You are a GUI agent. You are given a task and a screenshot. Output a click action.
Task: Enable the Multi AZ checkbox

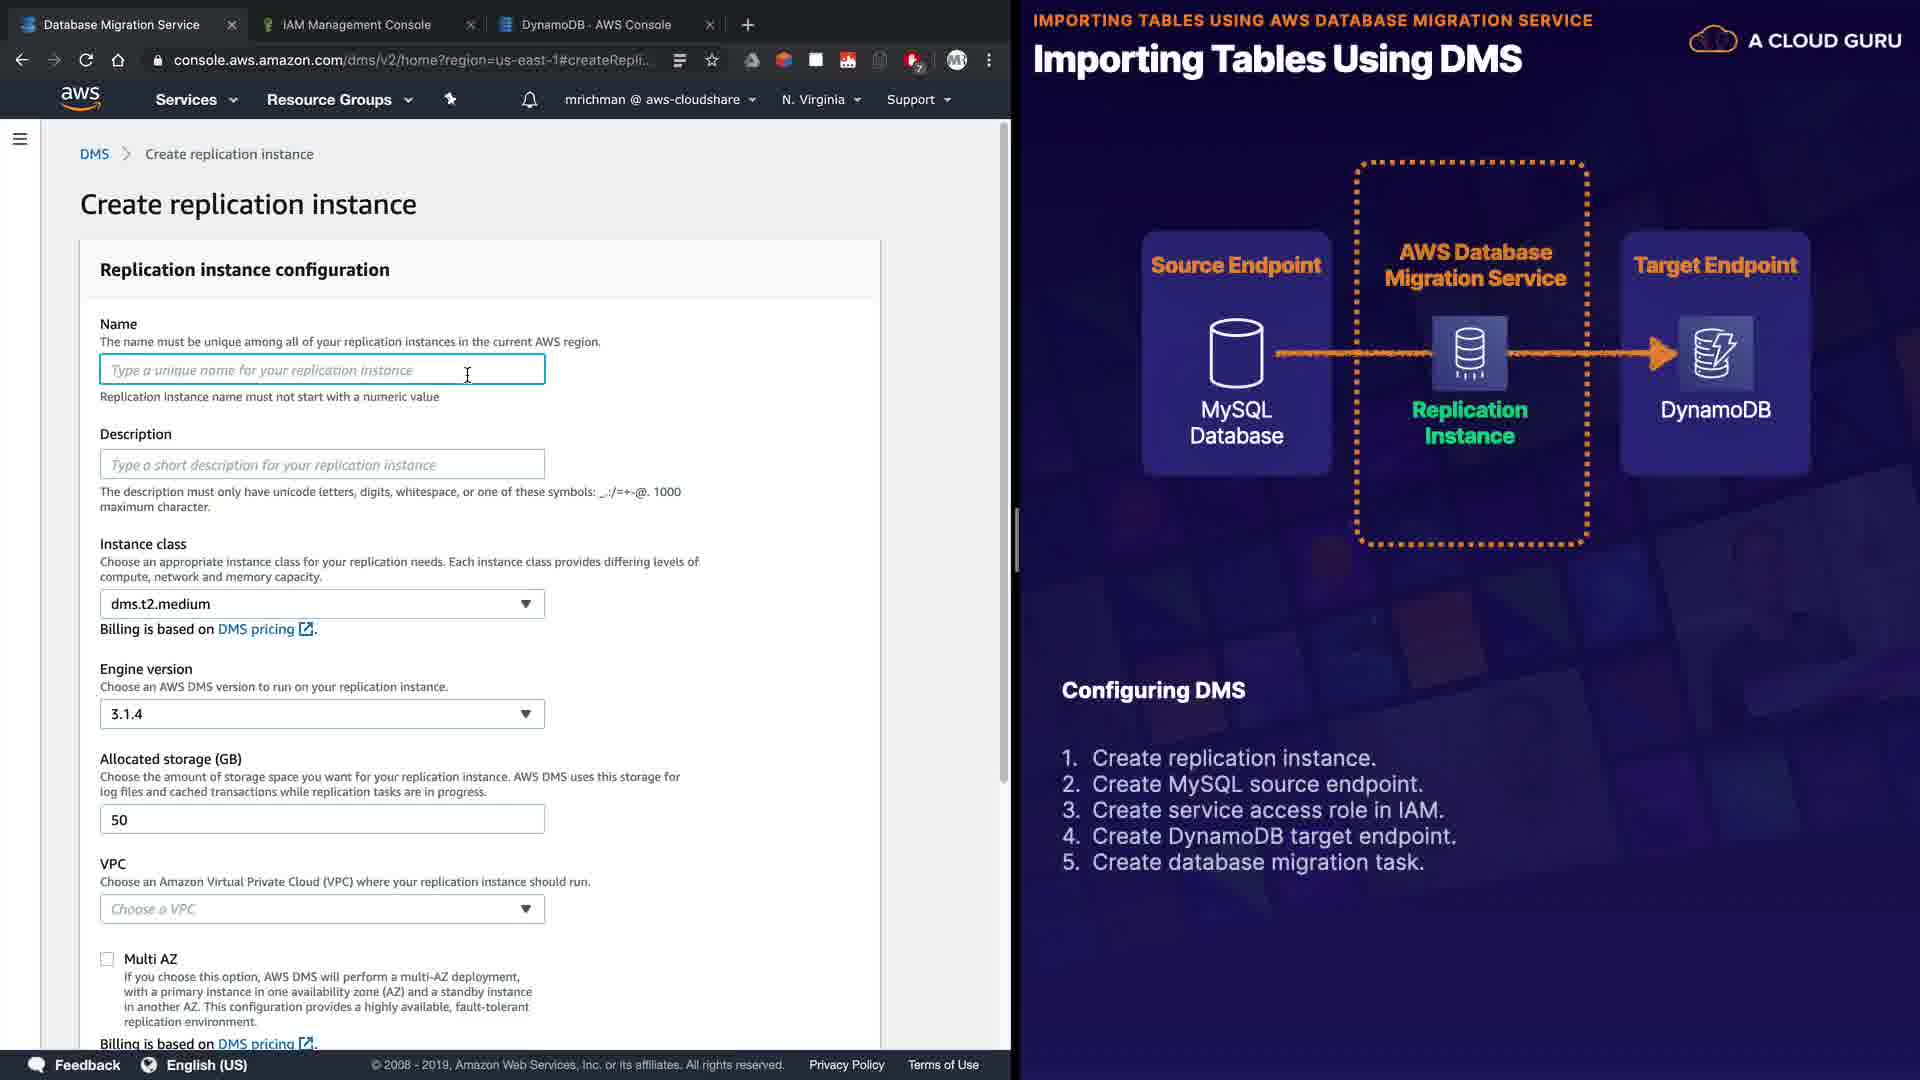[107, 959]
